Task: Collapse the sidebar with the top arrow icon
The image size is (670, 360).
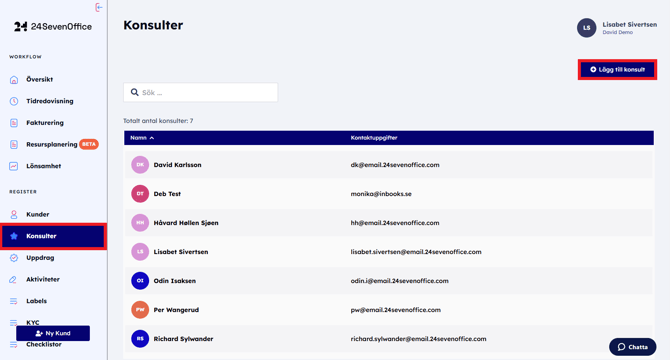Action: coord(99,7)
